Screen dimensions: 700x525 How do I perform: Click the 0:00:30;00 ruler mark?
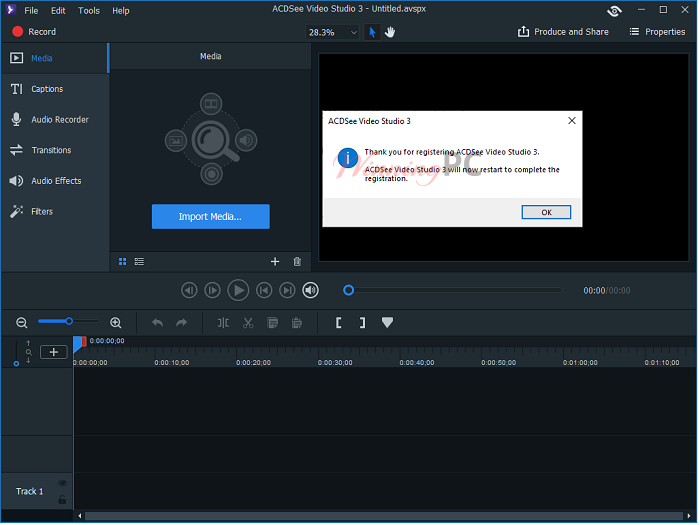pos(335,363)
